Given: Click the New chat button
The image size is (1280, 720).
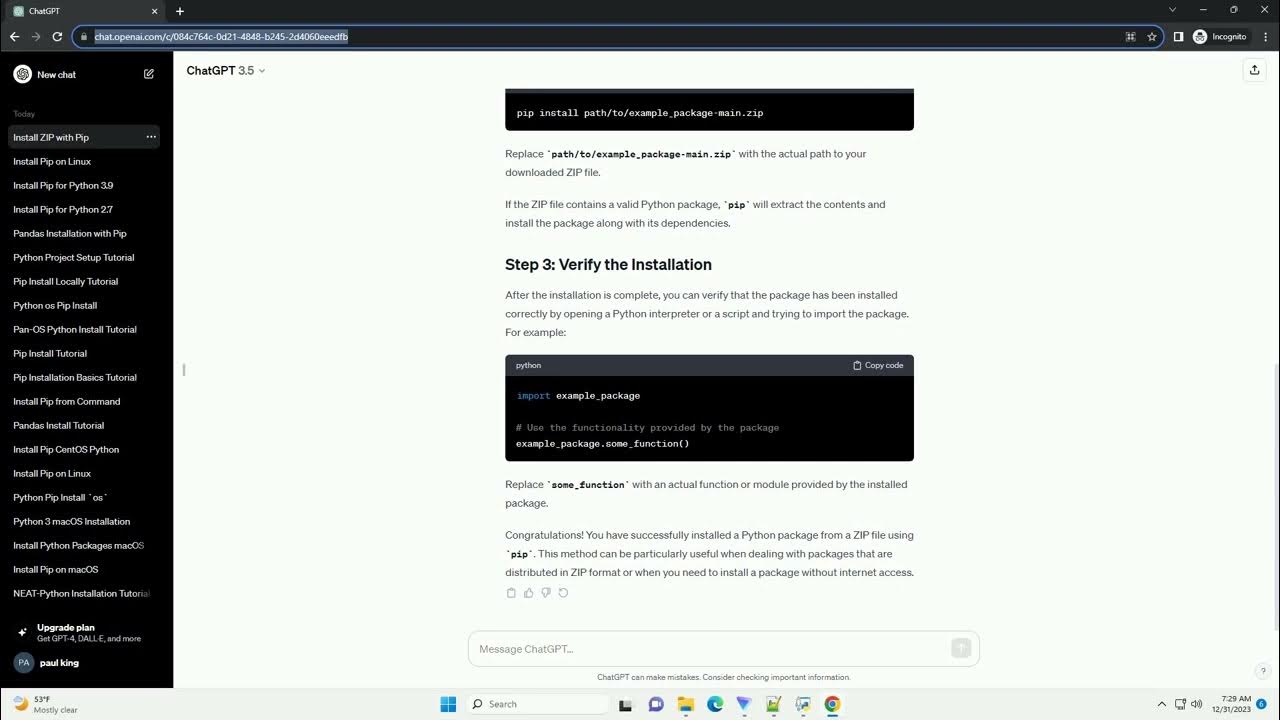Looking at the screenshot, I should pos(84,74).
